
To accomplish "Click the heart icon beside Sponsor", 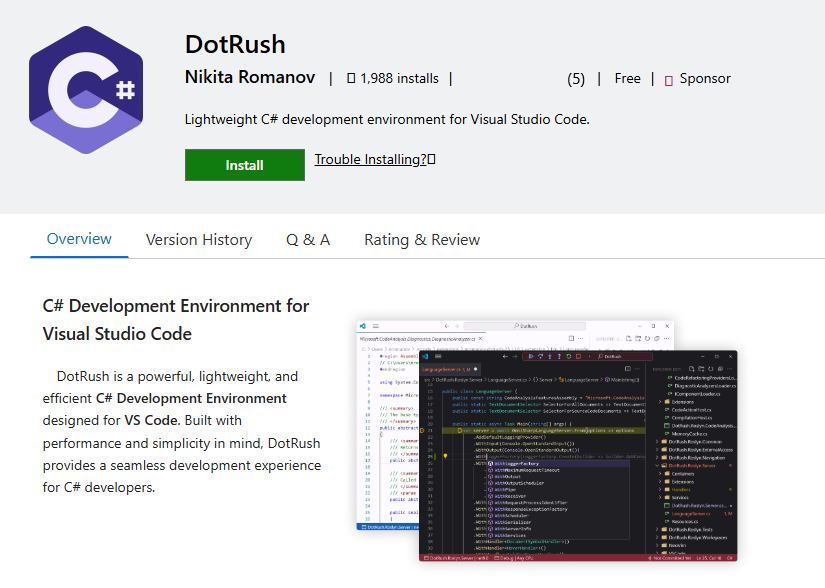I will (669, 80).
